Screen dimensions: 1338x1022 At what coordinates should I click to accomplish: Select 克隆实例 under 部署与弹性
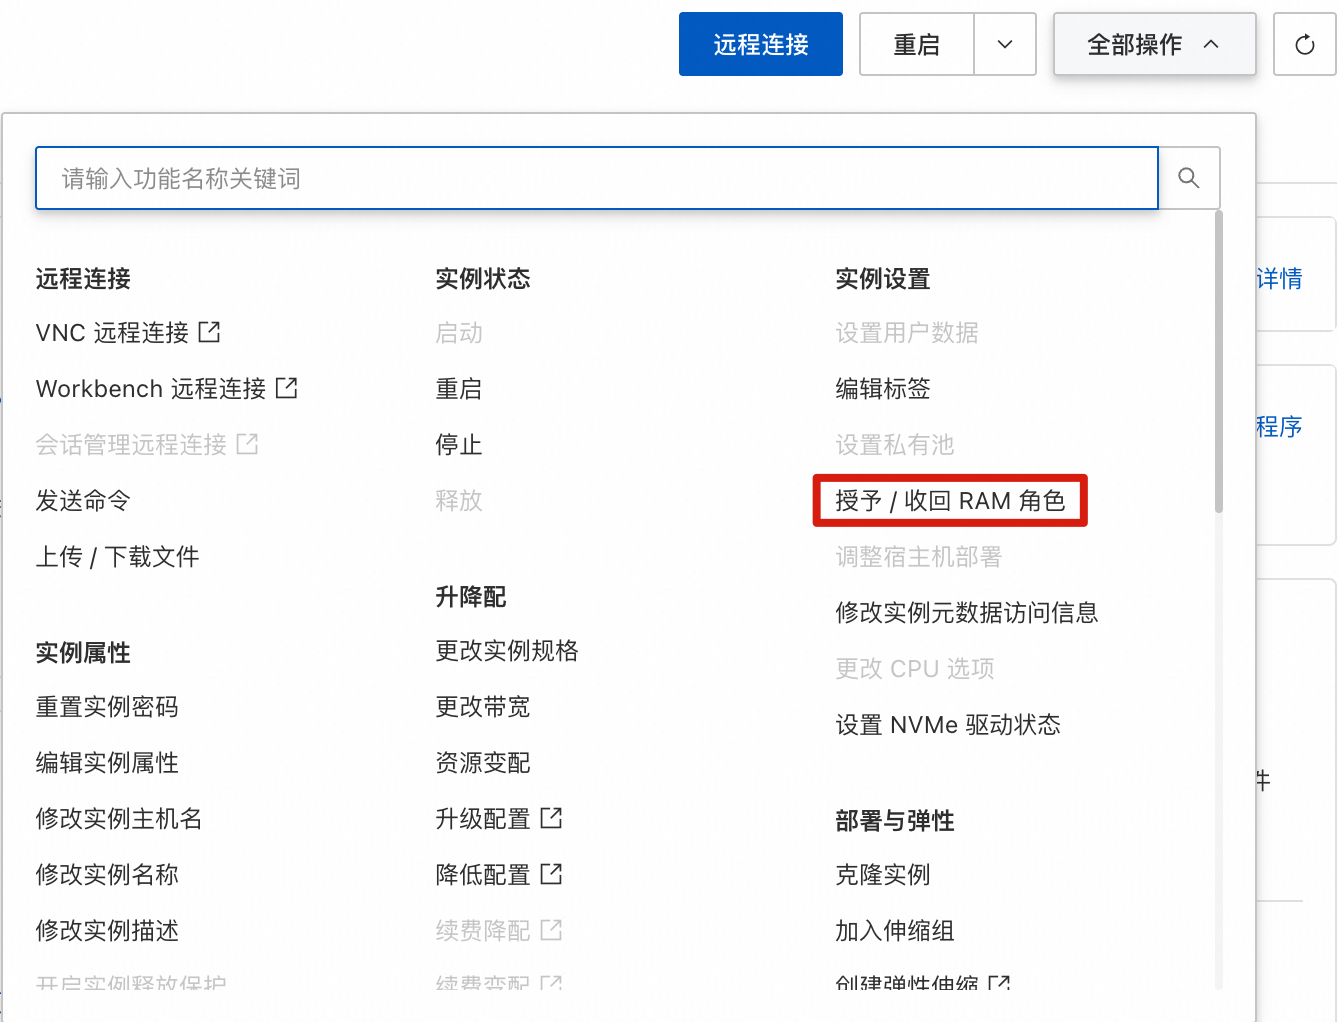click(883, 874)
